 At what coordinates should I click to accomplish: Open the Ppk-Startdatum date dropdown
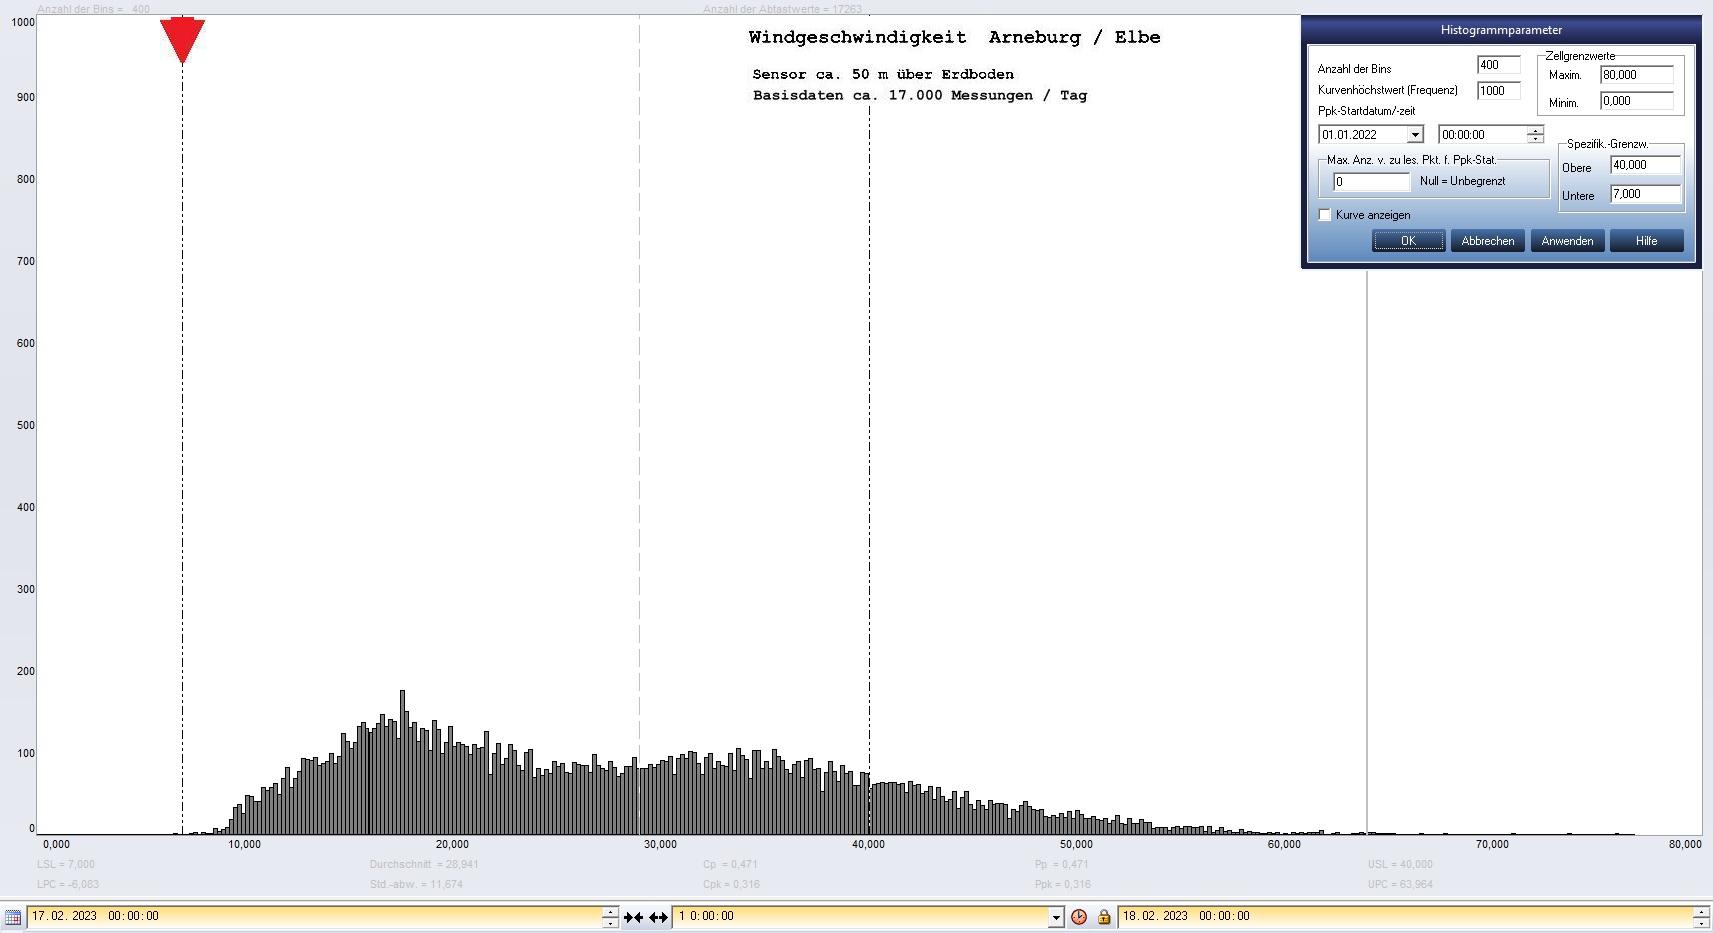click(x=1415, y=135)
